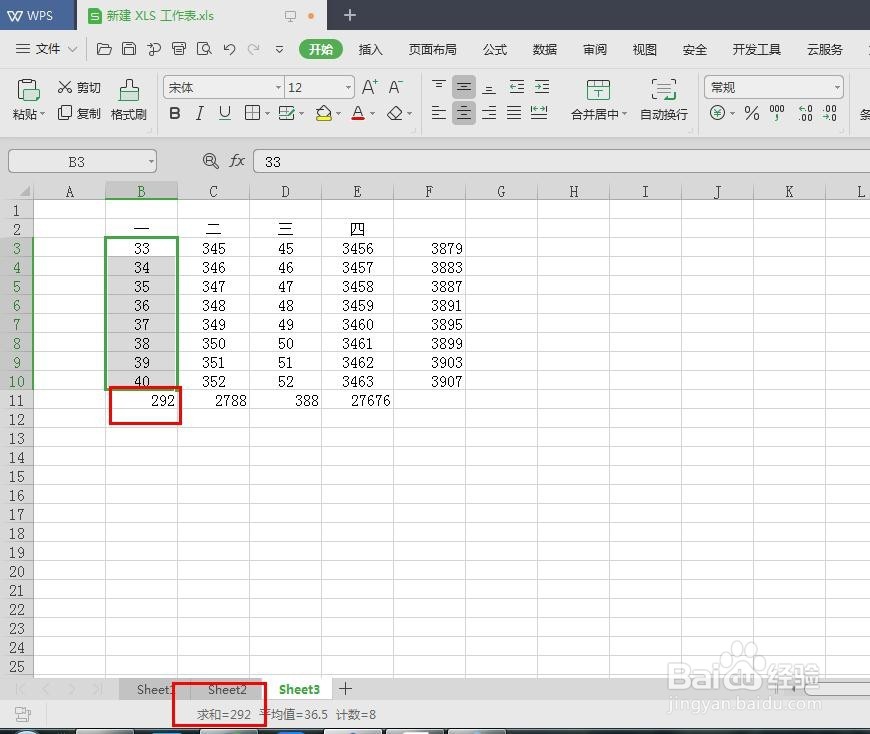This screenshot has height=734, width=870.
Task: Align text to top of cell
Action: 438,87
